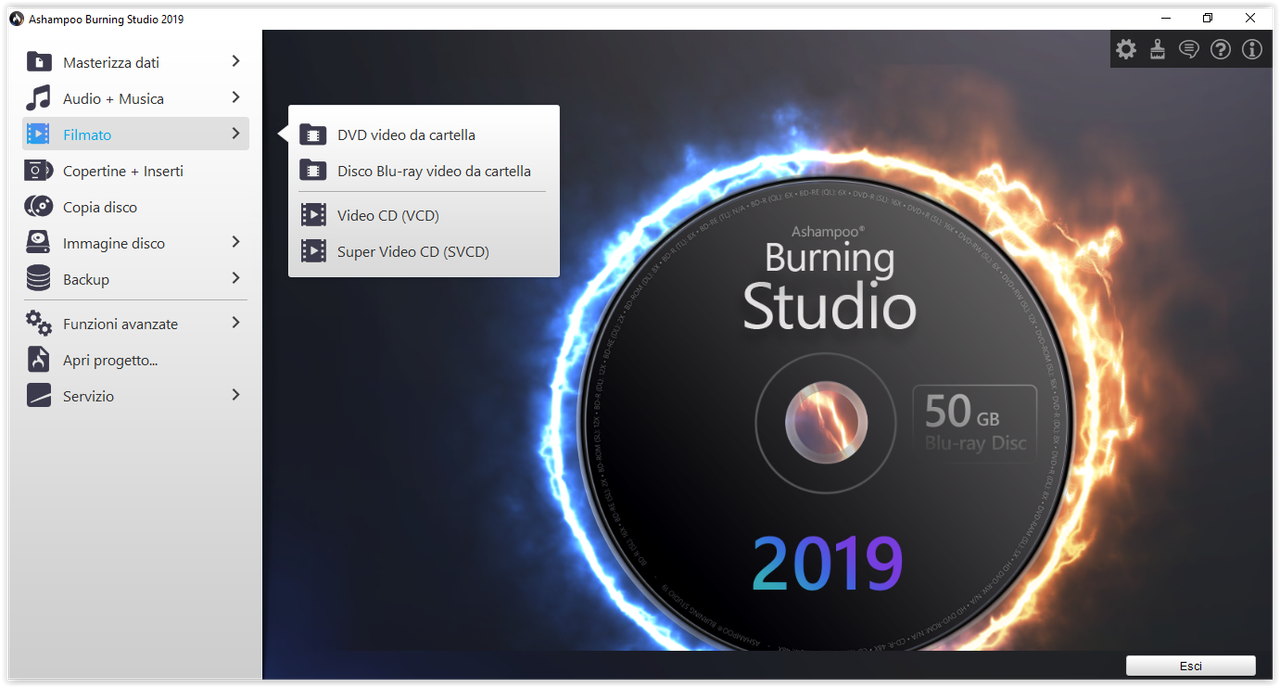Launch Copia disco
Screen dimensions: 1280x687
tap(136, 207)
